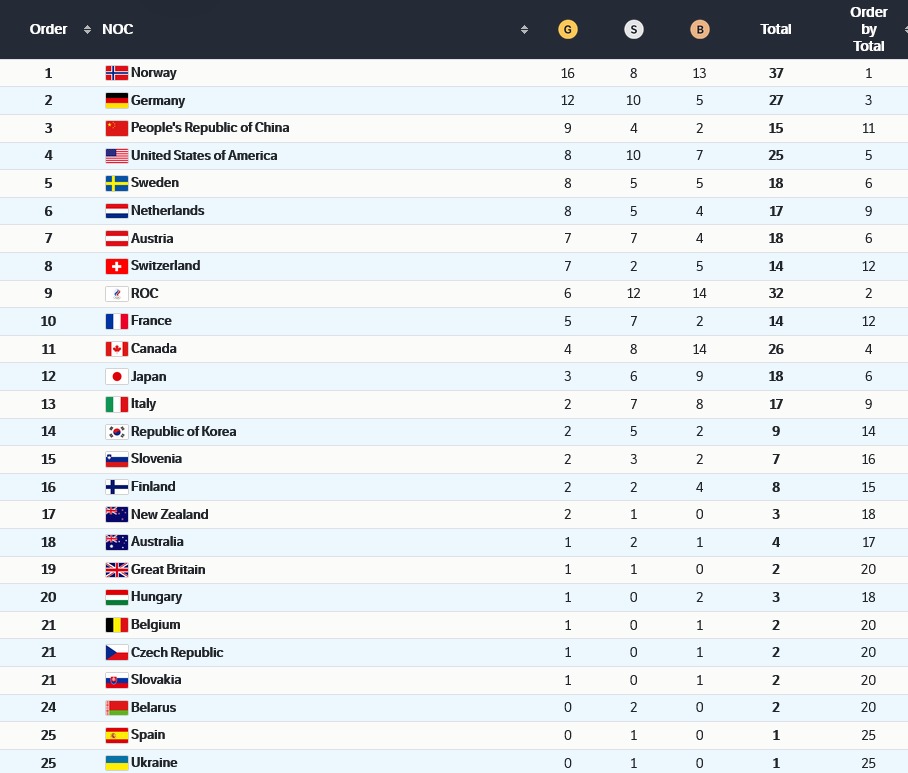Image resolution: width=908 pixels, height=773 pixels.
Task: Sort table by Total column header
Action: pos(776,30)
